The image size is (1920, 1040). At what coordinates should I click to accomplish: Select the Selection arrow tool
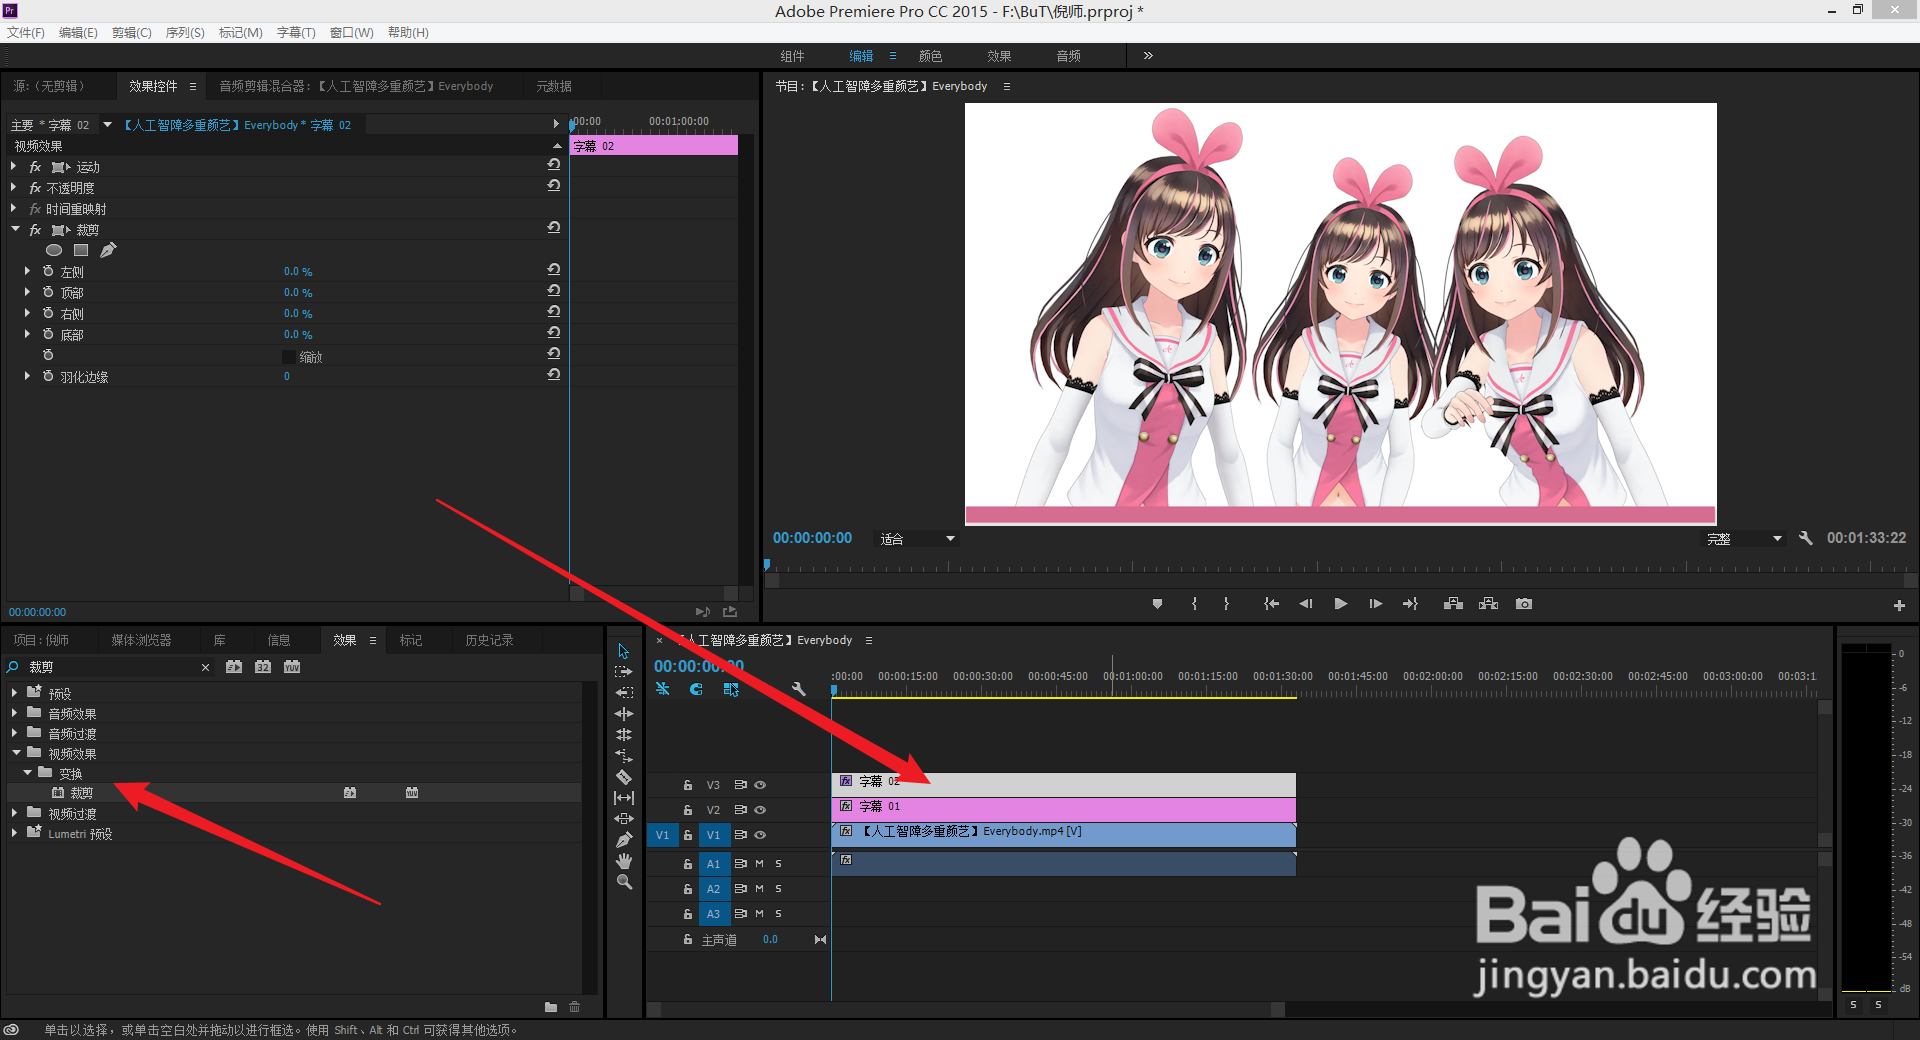click(x=624, y=651)
